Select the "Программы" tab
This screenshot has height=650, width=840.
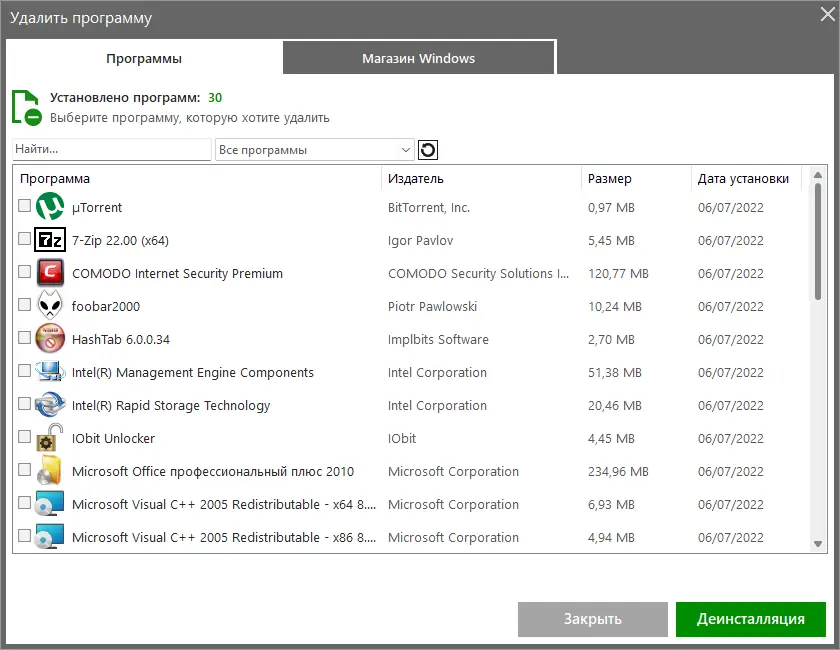pos(144,58)
